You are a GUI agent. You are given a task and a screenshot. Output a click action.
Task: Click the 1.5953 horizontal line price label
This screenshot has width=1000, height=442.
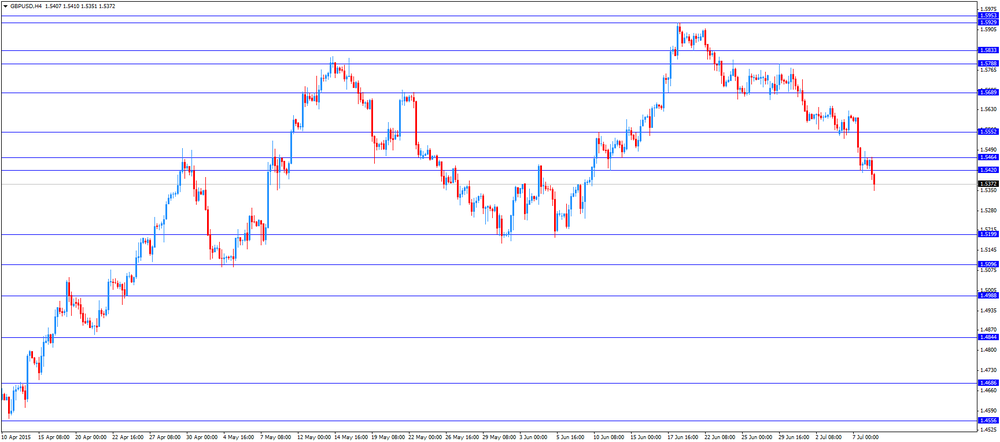pyautogui.click(x=988, y=15)
